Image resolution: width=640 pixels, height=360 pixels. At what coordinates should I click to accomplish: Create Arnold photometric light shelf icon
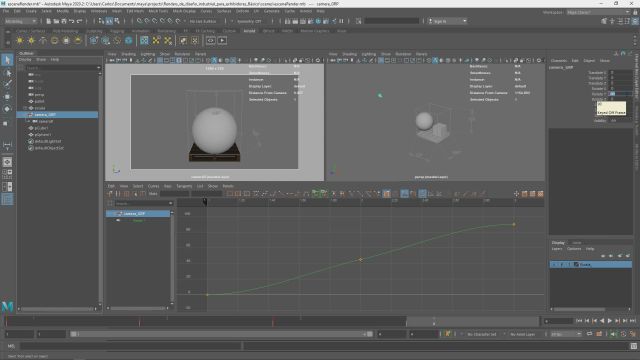tap(43, 40)
